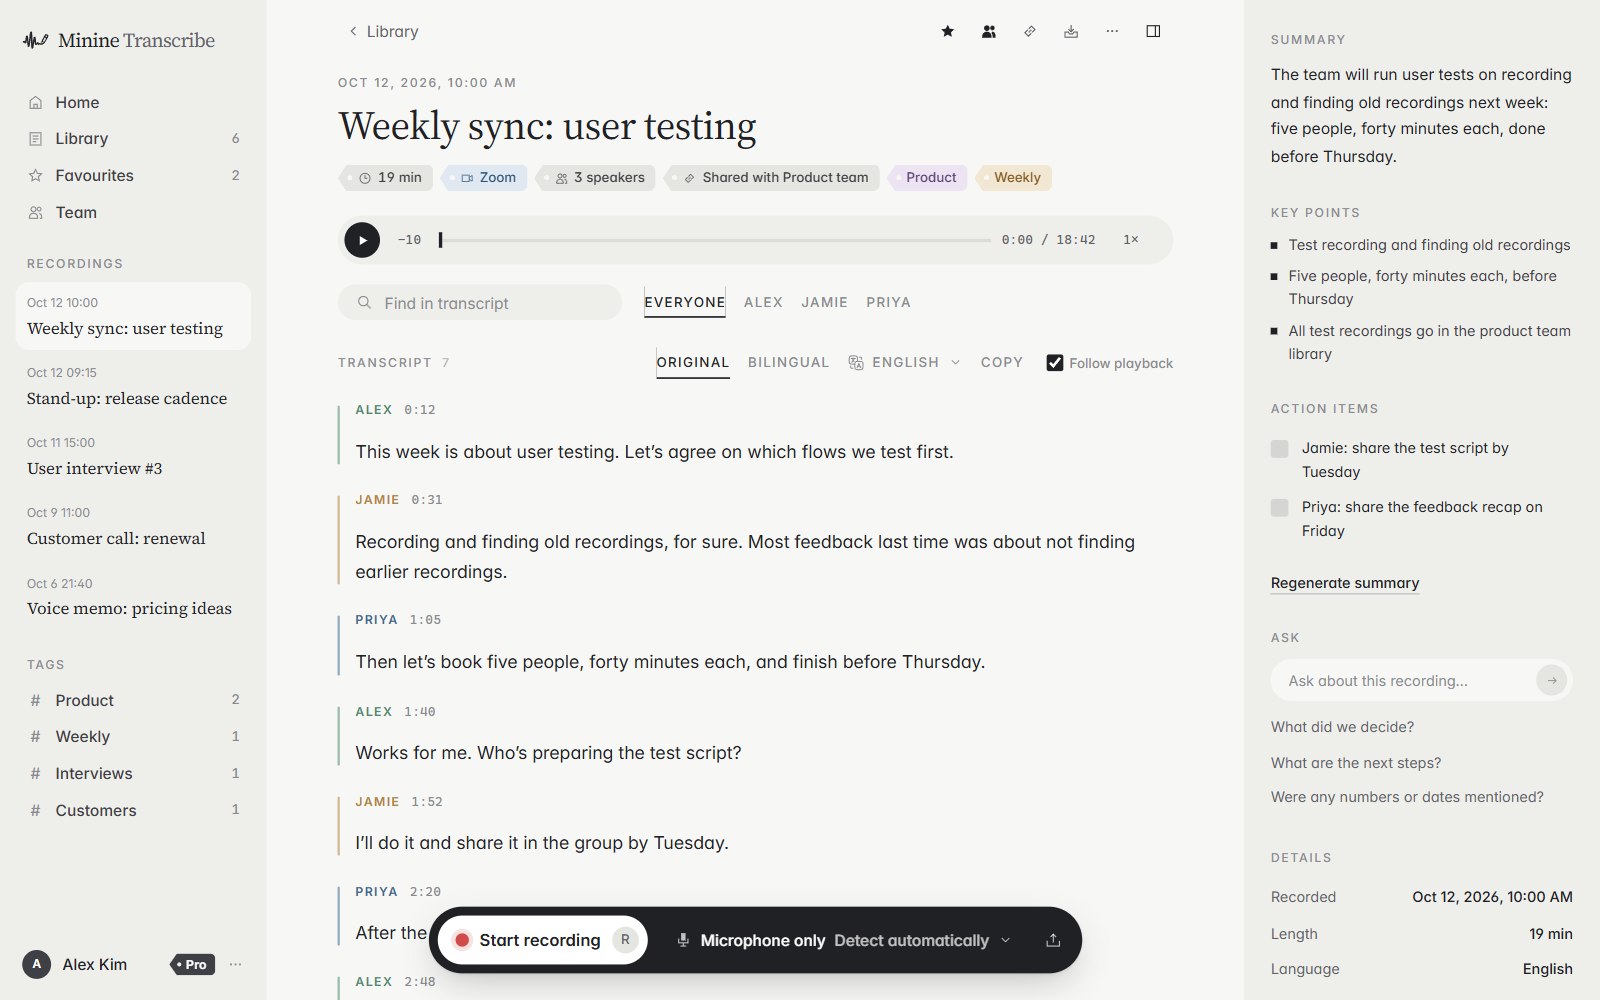The image size is (1600, 1000).
Task: Filter transcript to PRIYA
Action: (x=888, y=302)
